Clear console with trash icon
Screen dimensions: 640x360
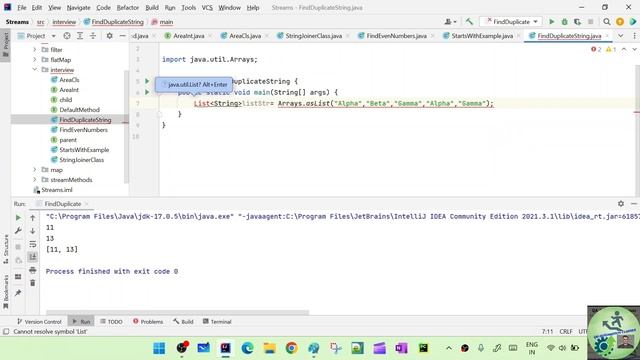[33, 283]
